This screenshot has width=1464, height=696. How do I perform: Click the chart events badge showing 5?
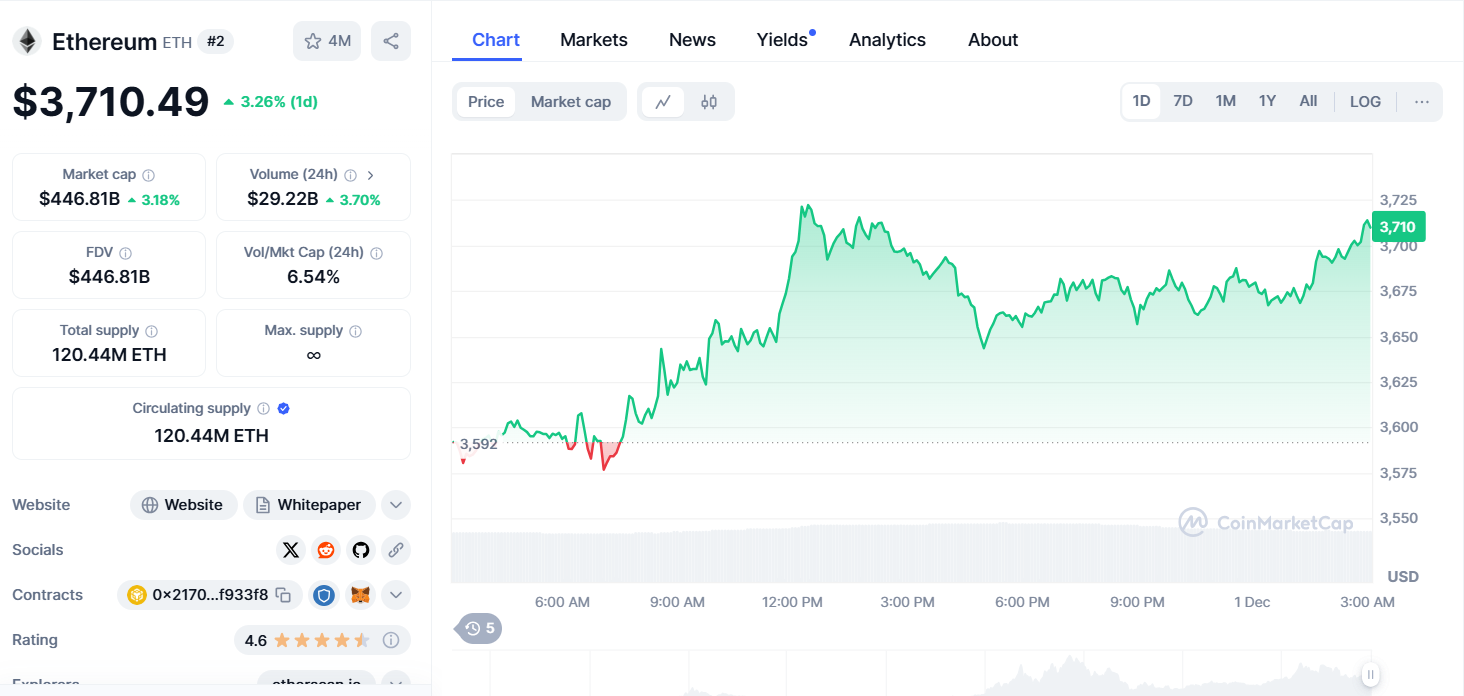point(480,628)
